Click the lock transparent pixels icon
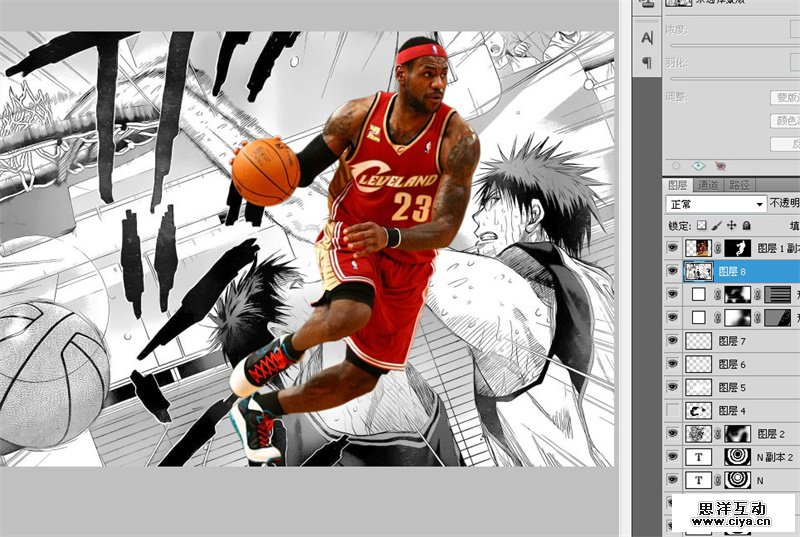Viewport: 800px width, 537px height. coord(701,226)
